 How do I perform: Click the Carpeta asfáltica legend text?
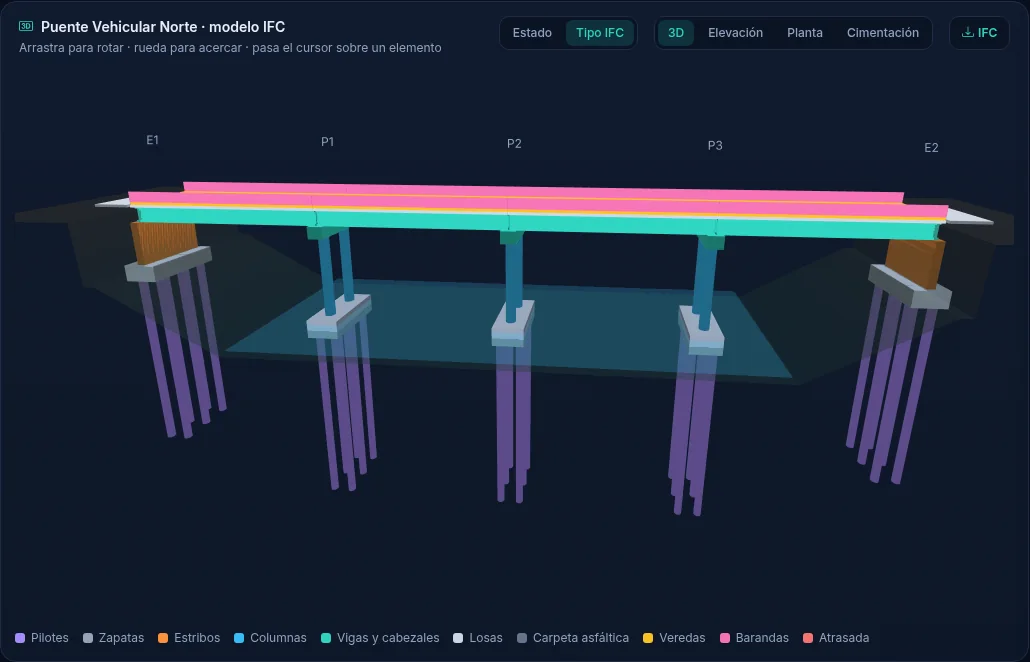pos(581,638)
